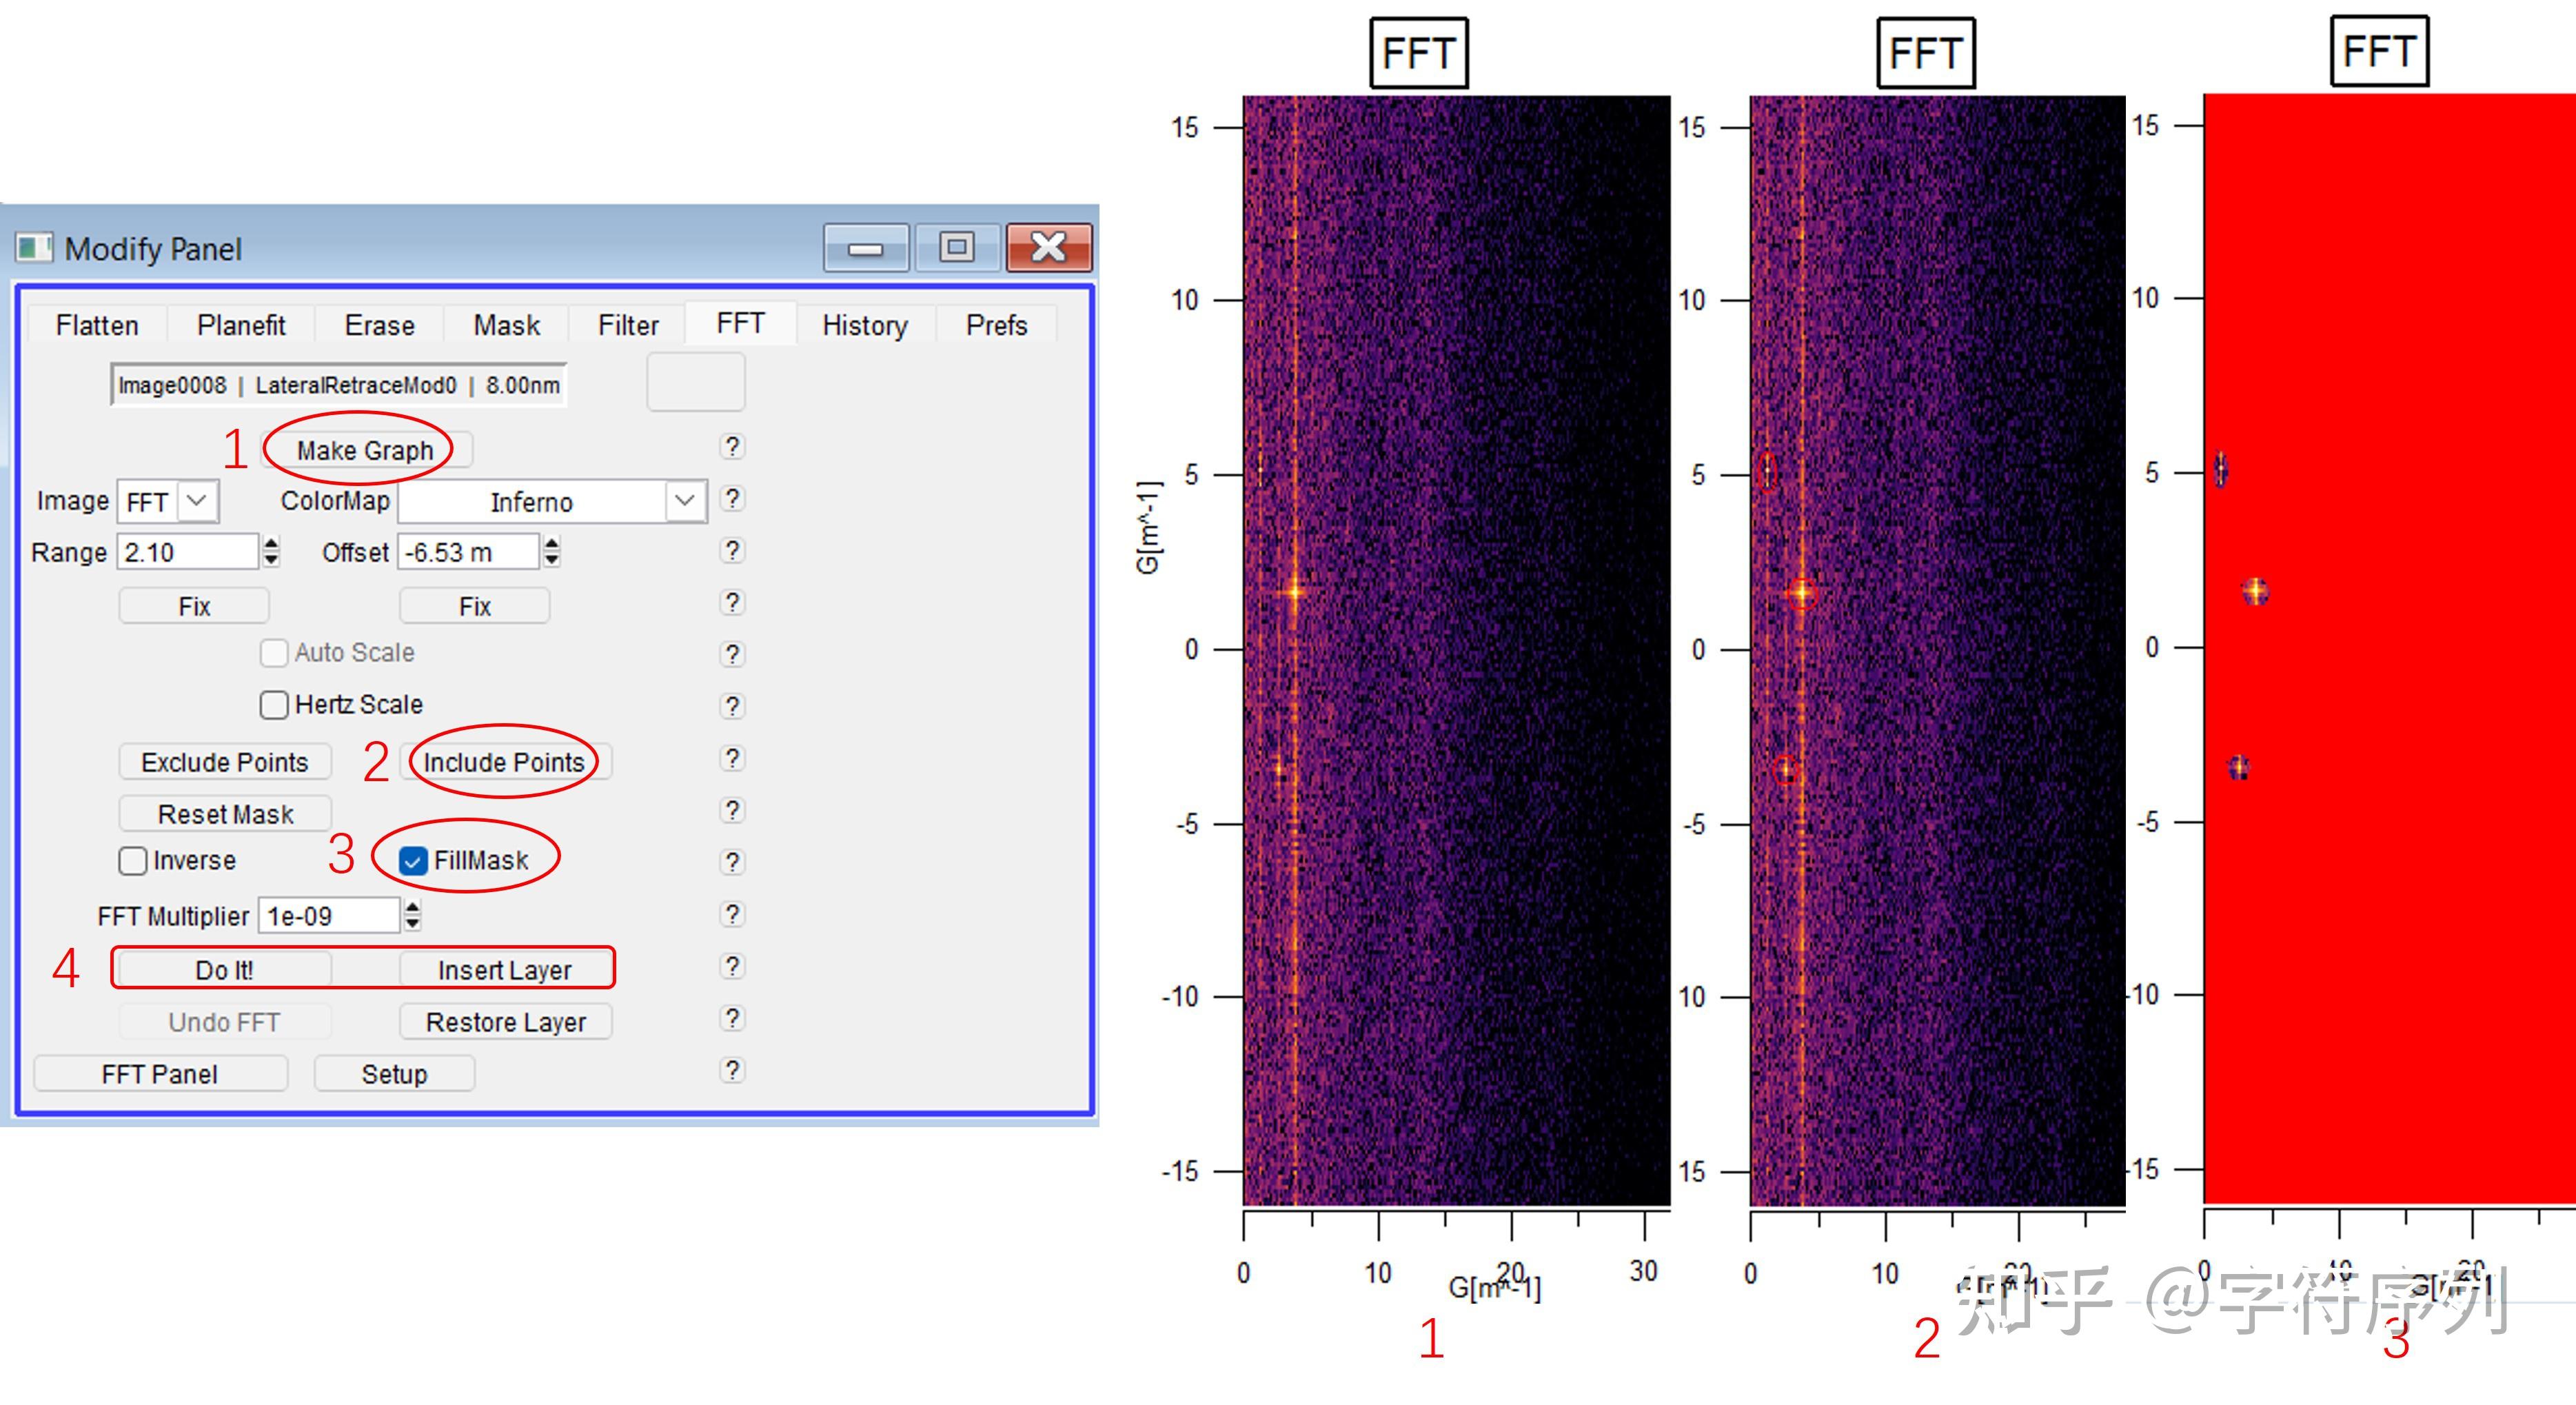Click help icon in Hertz Scale row
The width and height of the screenshot is (2576, 1405).
point(732,706)
